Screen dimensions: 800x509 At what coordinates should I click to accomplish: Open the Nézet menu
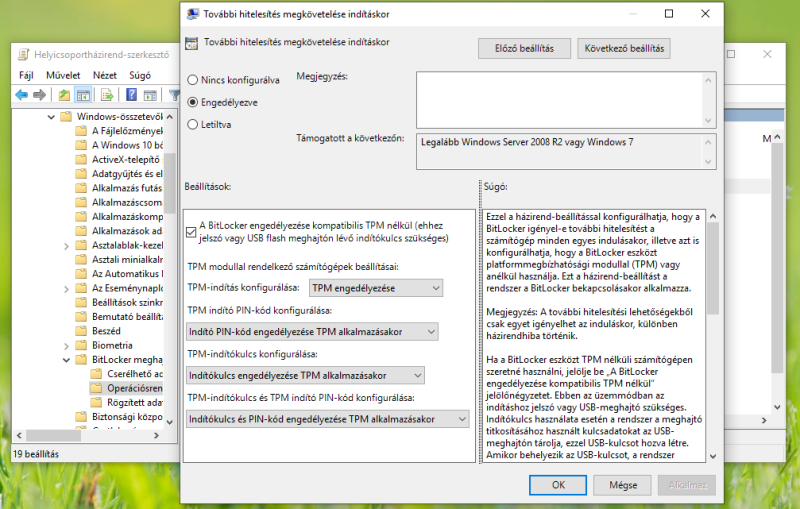pos(105,75)
